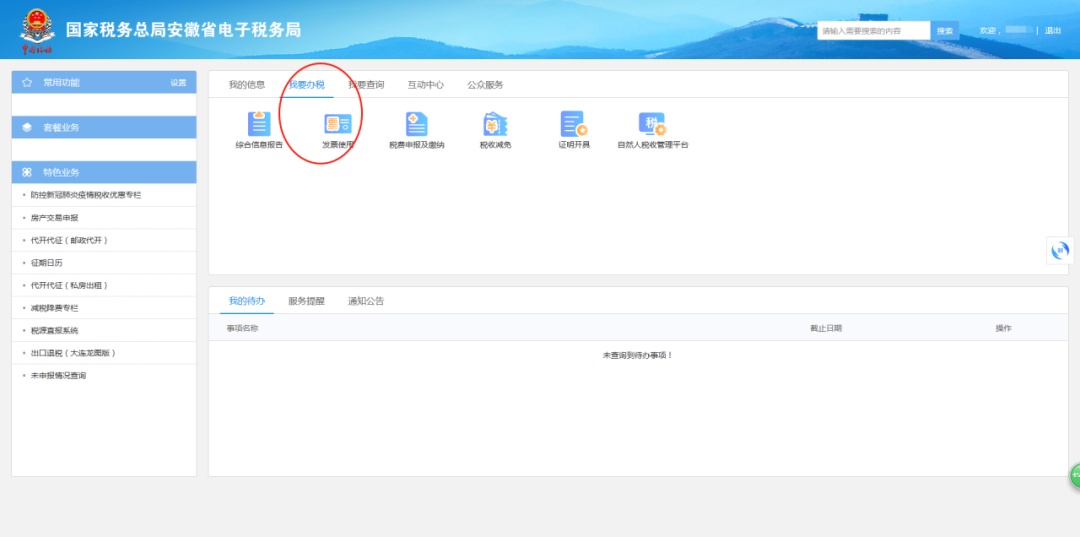1080x537 pixels.
Task: Click the 操作 column header
Action: [1004, 328]
